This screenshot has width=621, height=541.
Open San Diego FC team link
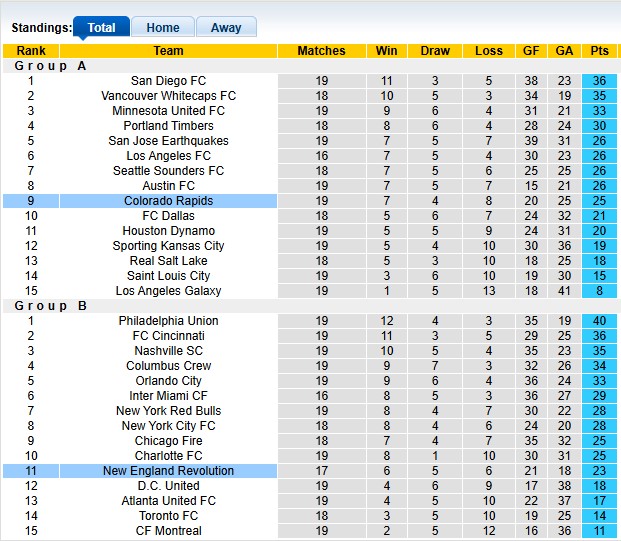tap(168, 81)
